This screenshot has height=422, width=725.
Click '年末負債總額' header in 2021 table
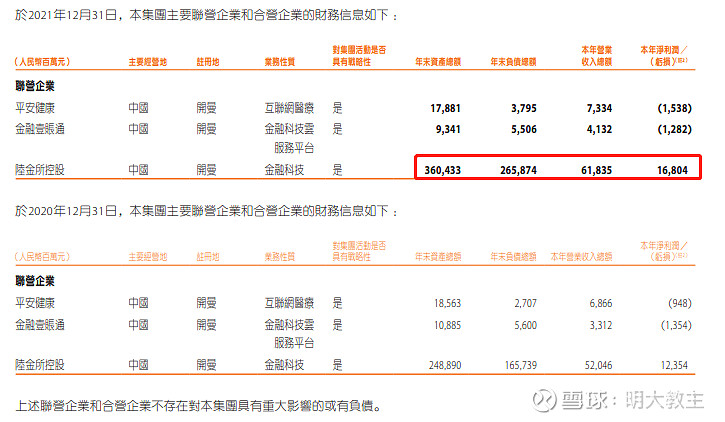point(513,62)
